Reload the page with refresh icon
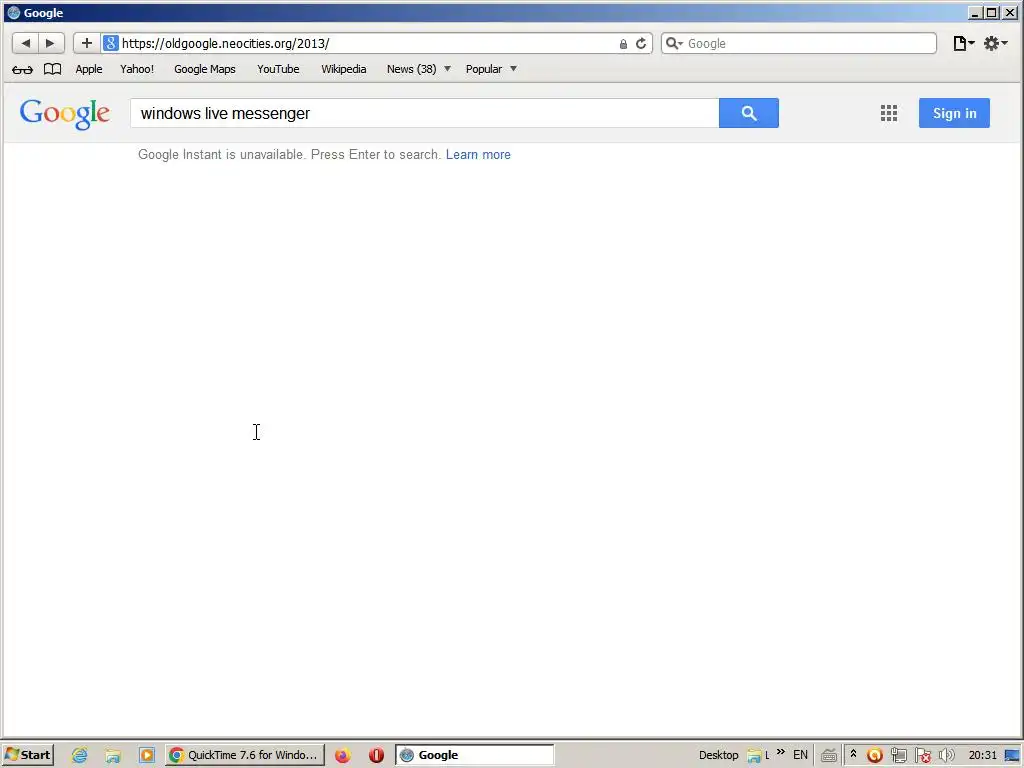The width and height of the screenshot is (1024, 768). click(641, 43)
